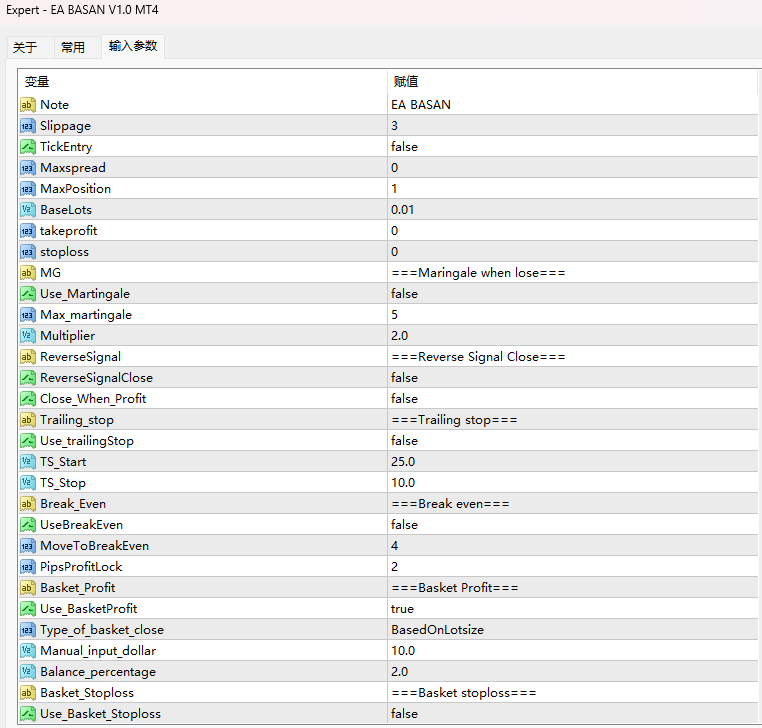Click the boolean icon beside ReverseSignalClose
762x728 pixels.
point(27,378)
